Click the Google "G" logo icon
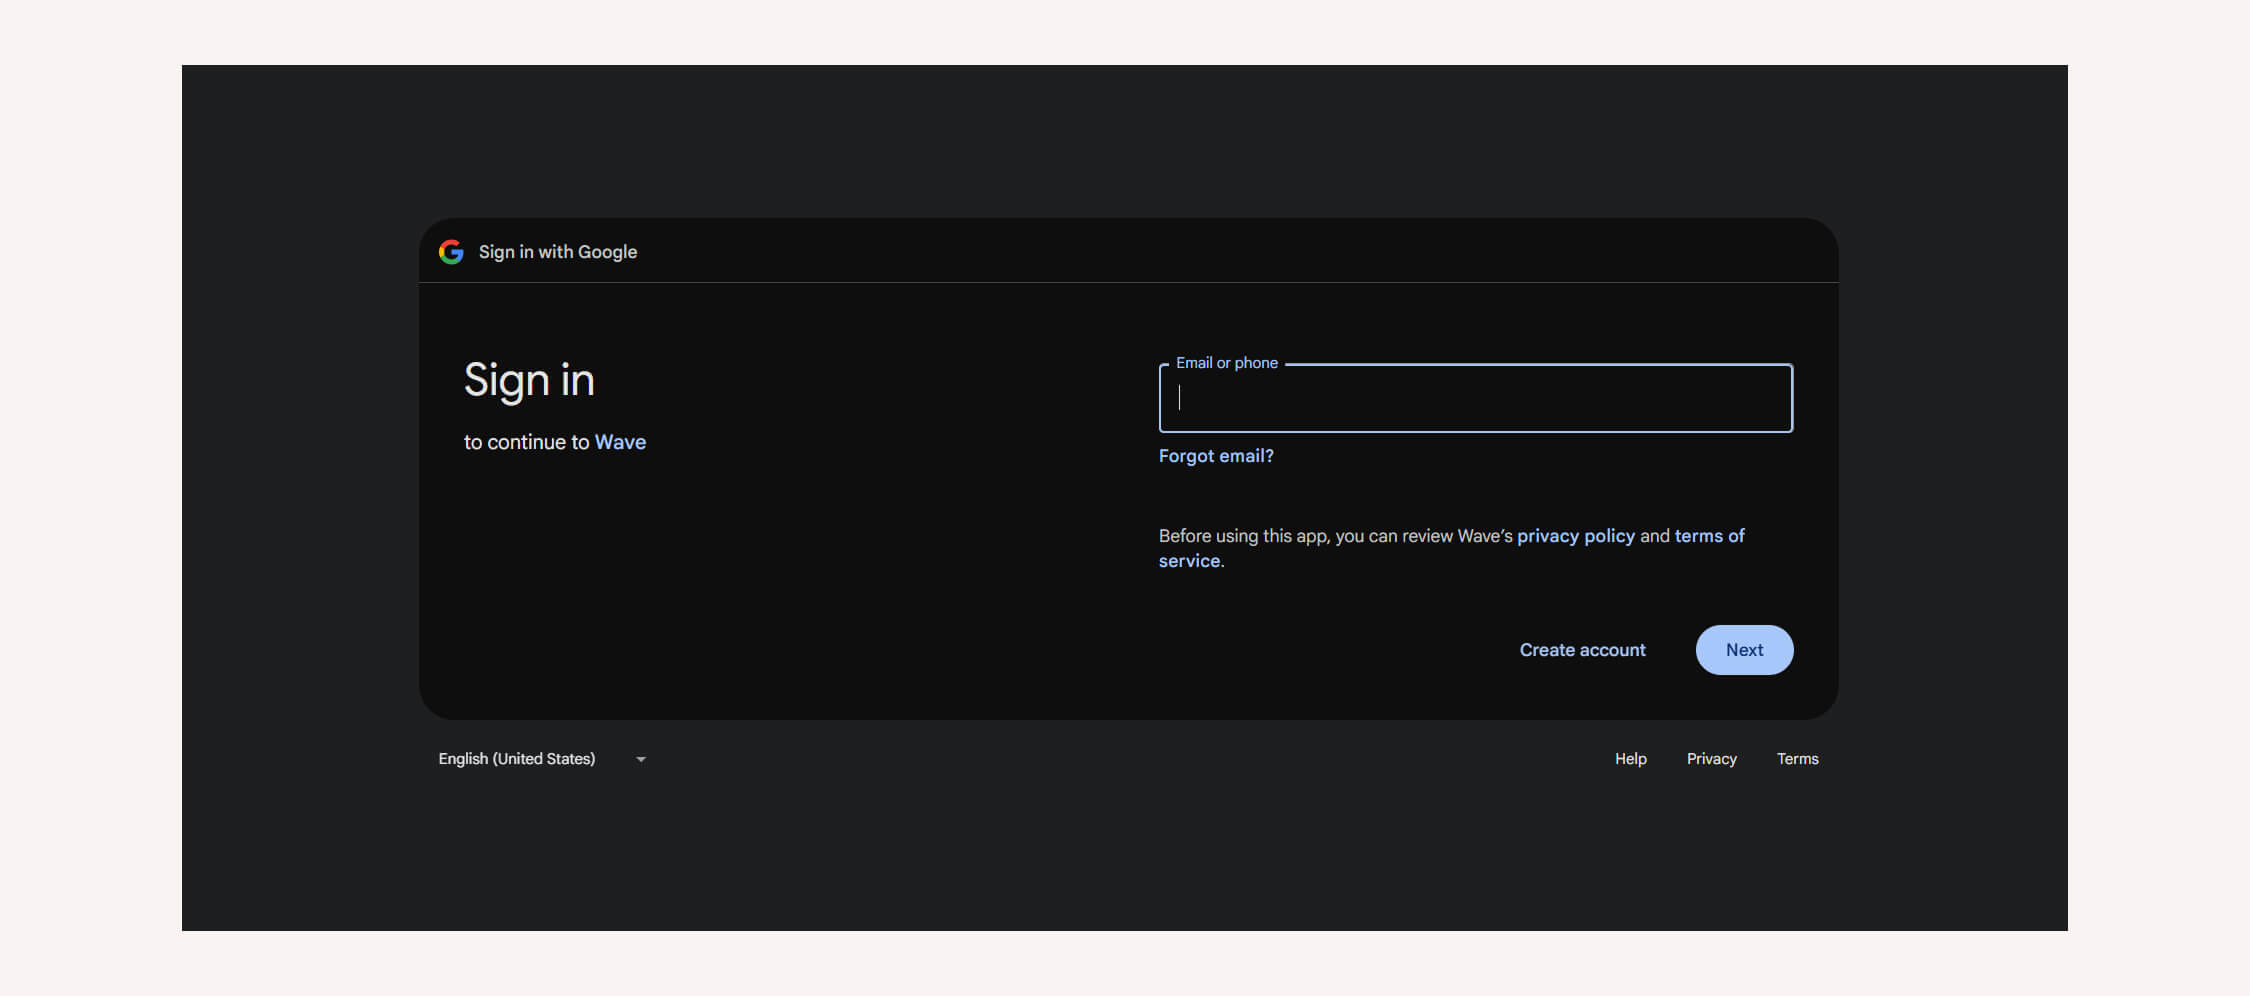Viewport: 2250px width, 996px height. pyautogui.click(x=451, y=252)
